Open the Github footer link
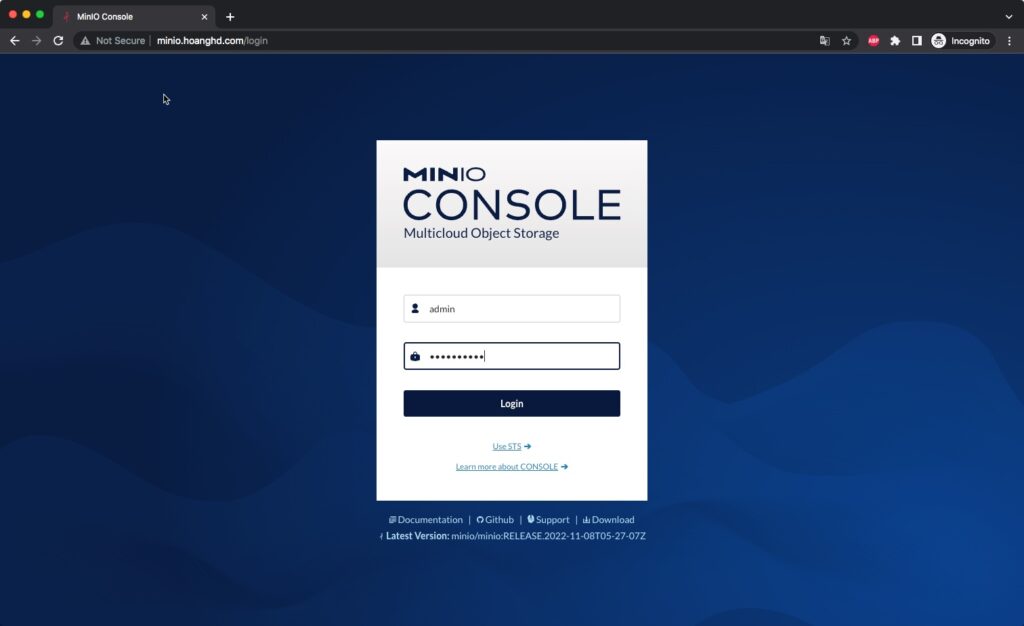This screenshot has width=1024, height=626. (495, 520)
